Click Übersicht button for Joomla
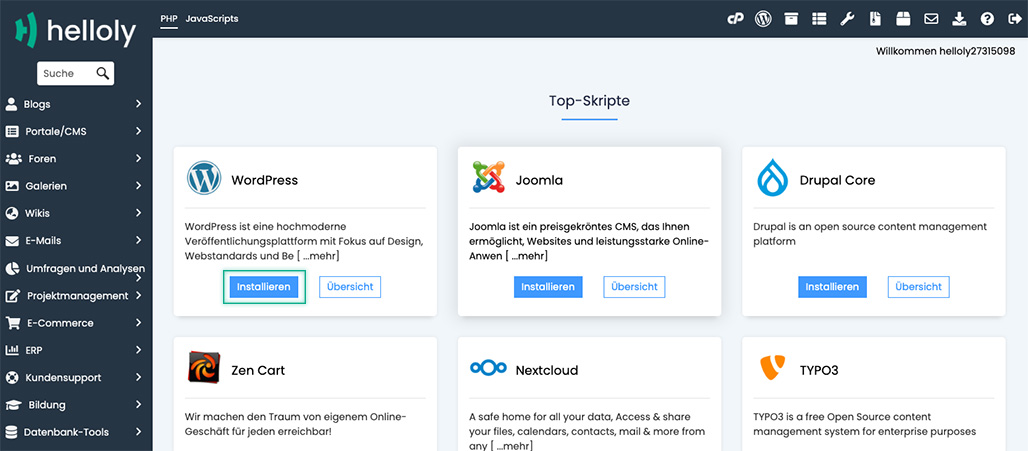Screen dimensions: 1028x451 [634, 287]
